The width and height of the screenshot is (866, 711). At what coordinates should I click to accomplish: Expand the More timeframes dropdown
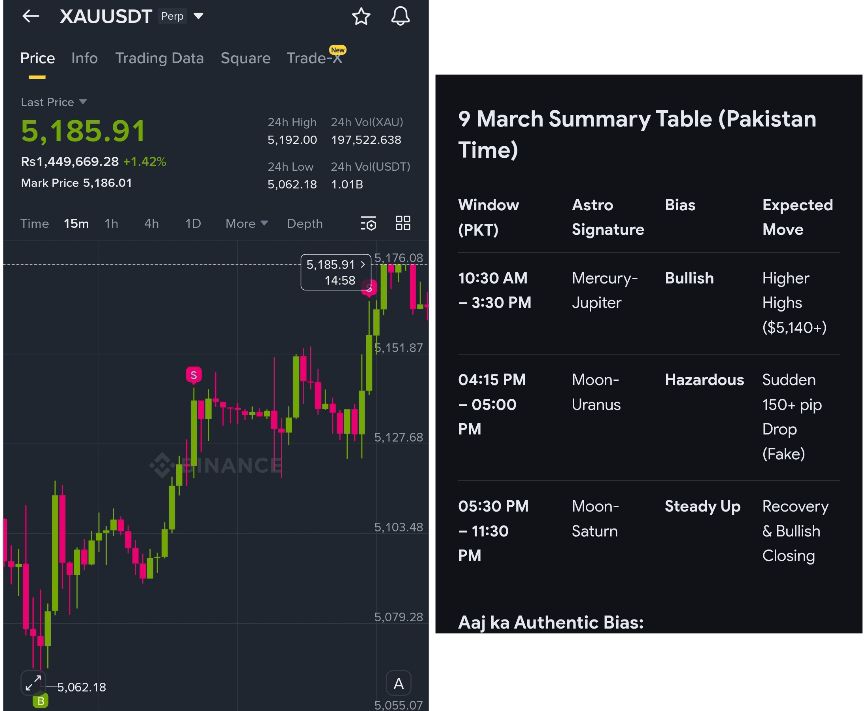tap(246, 223)
